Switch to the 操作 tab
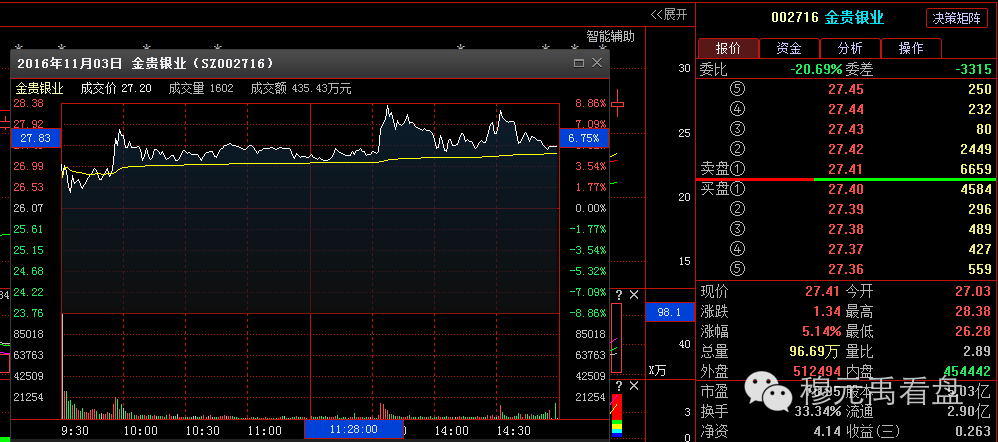The height and width of the screenshot is (442, 998). coord(911,48)
